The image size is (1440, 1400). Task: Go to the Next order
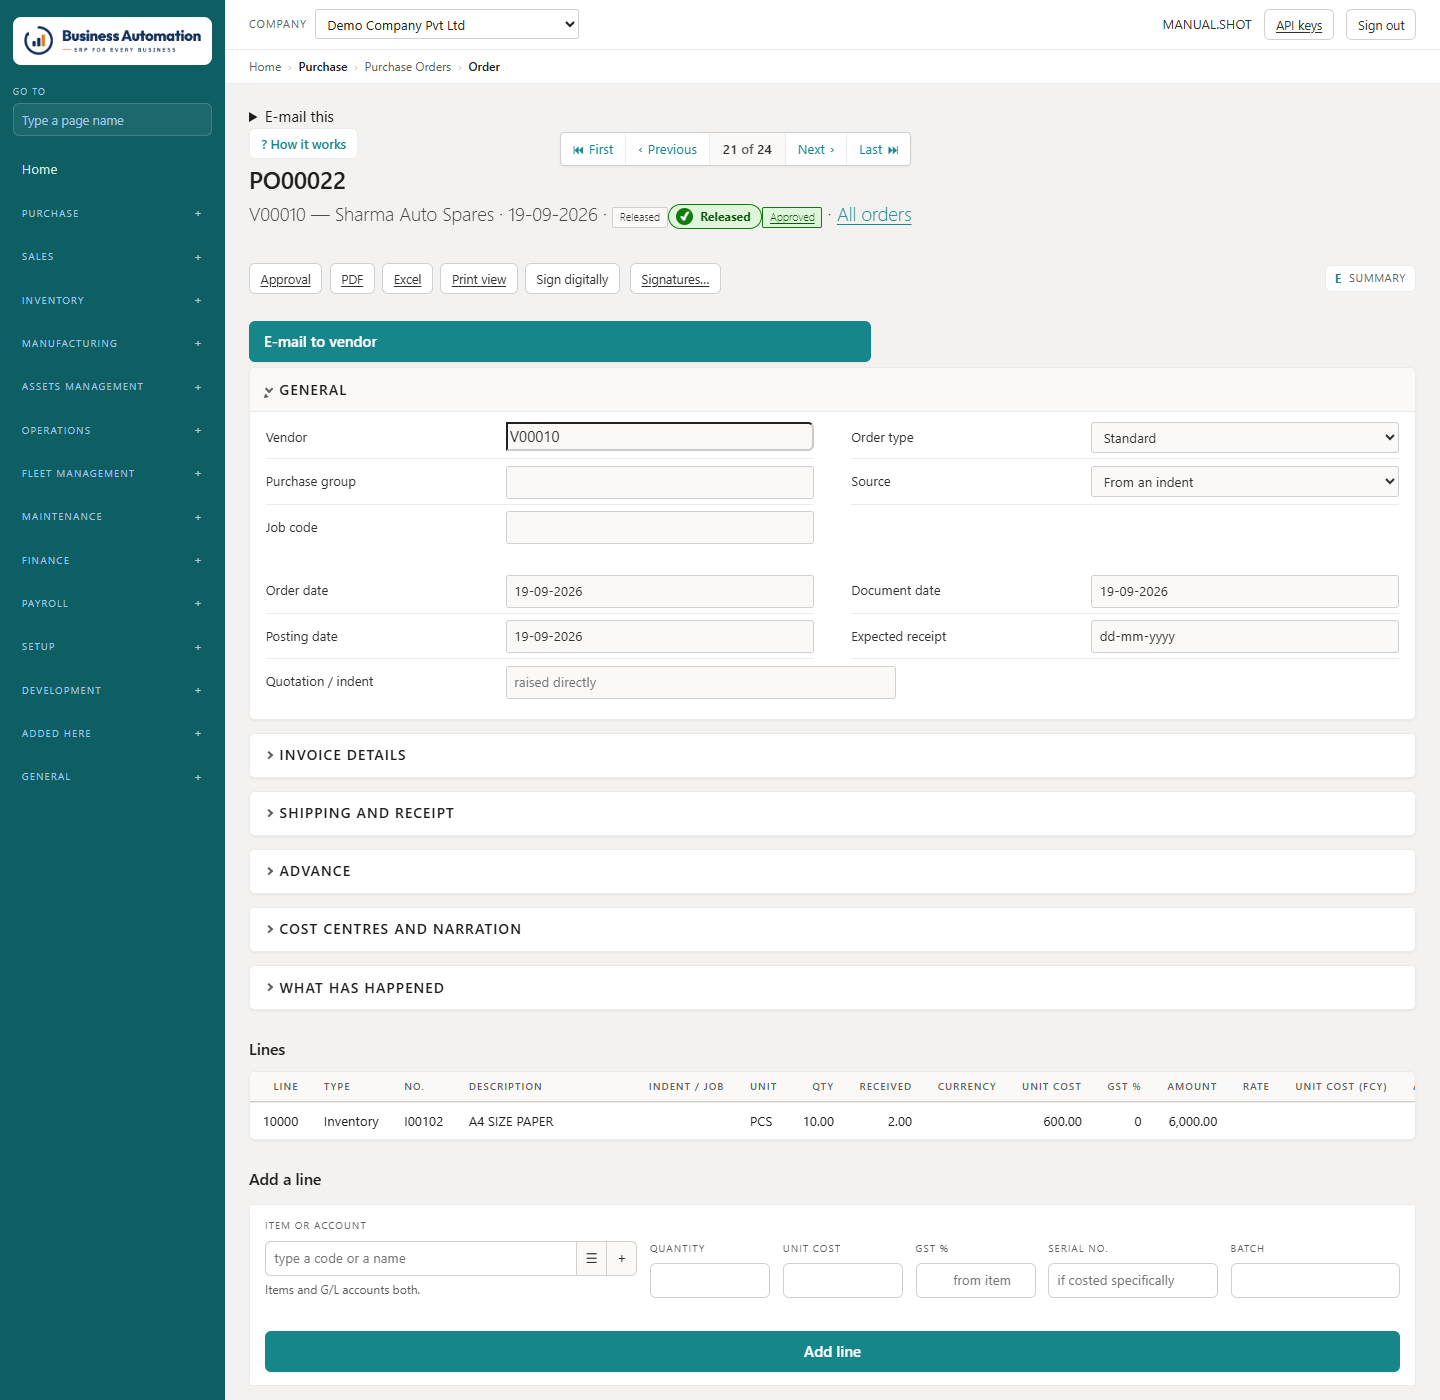tap(816, 149)
